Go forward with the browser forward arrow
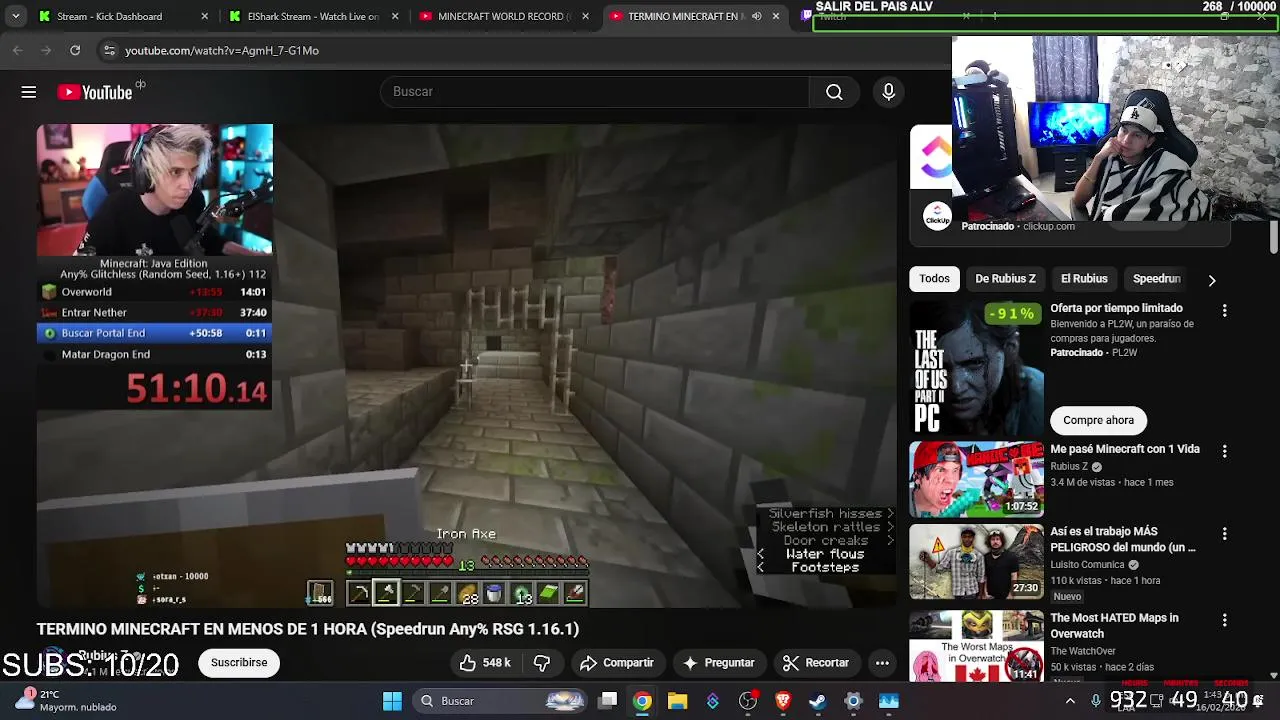 coord(46,50)
